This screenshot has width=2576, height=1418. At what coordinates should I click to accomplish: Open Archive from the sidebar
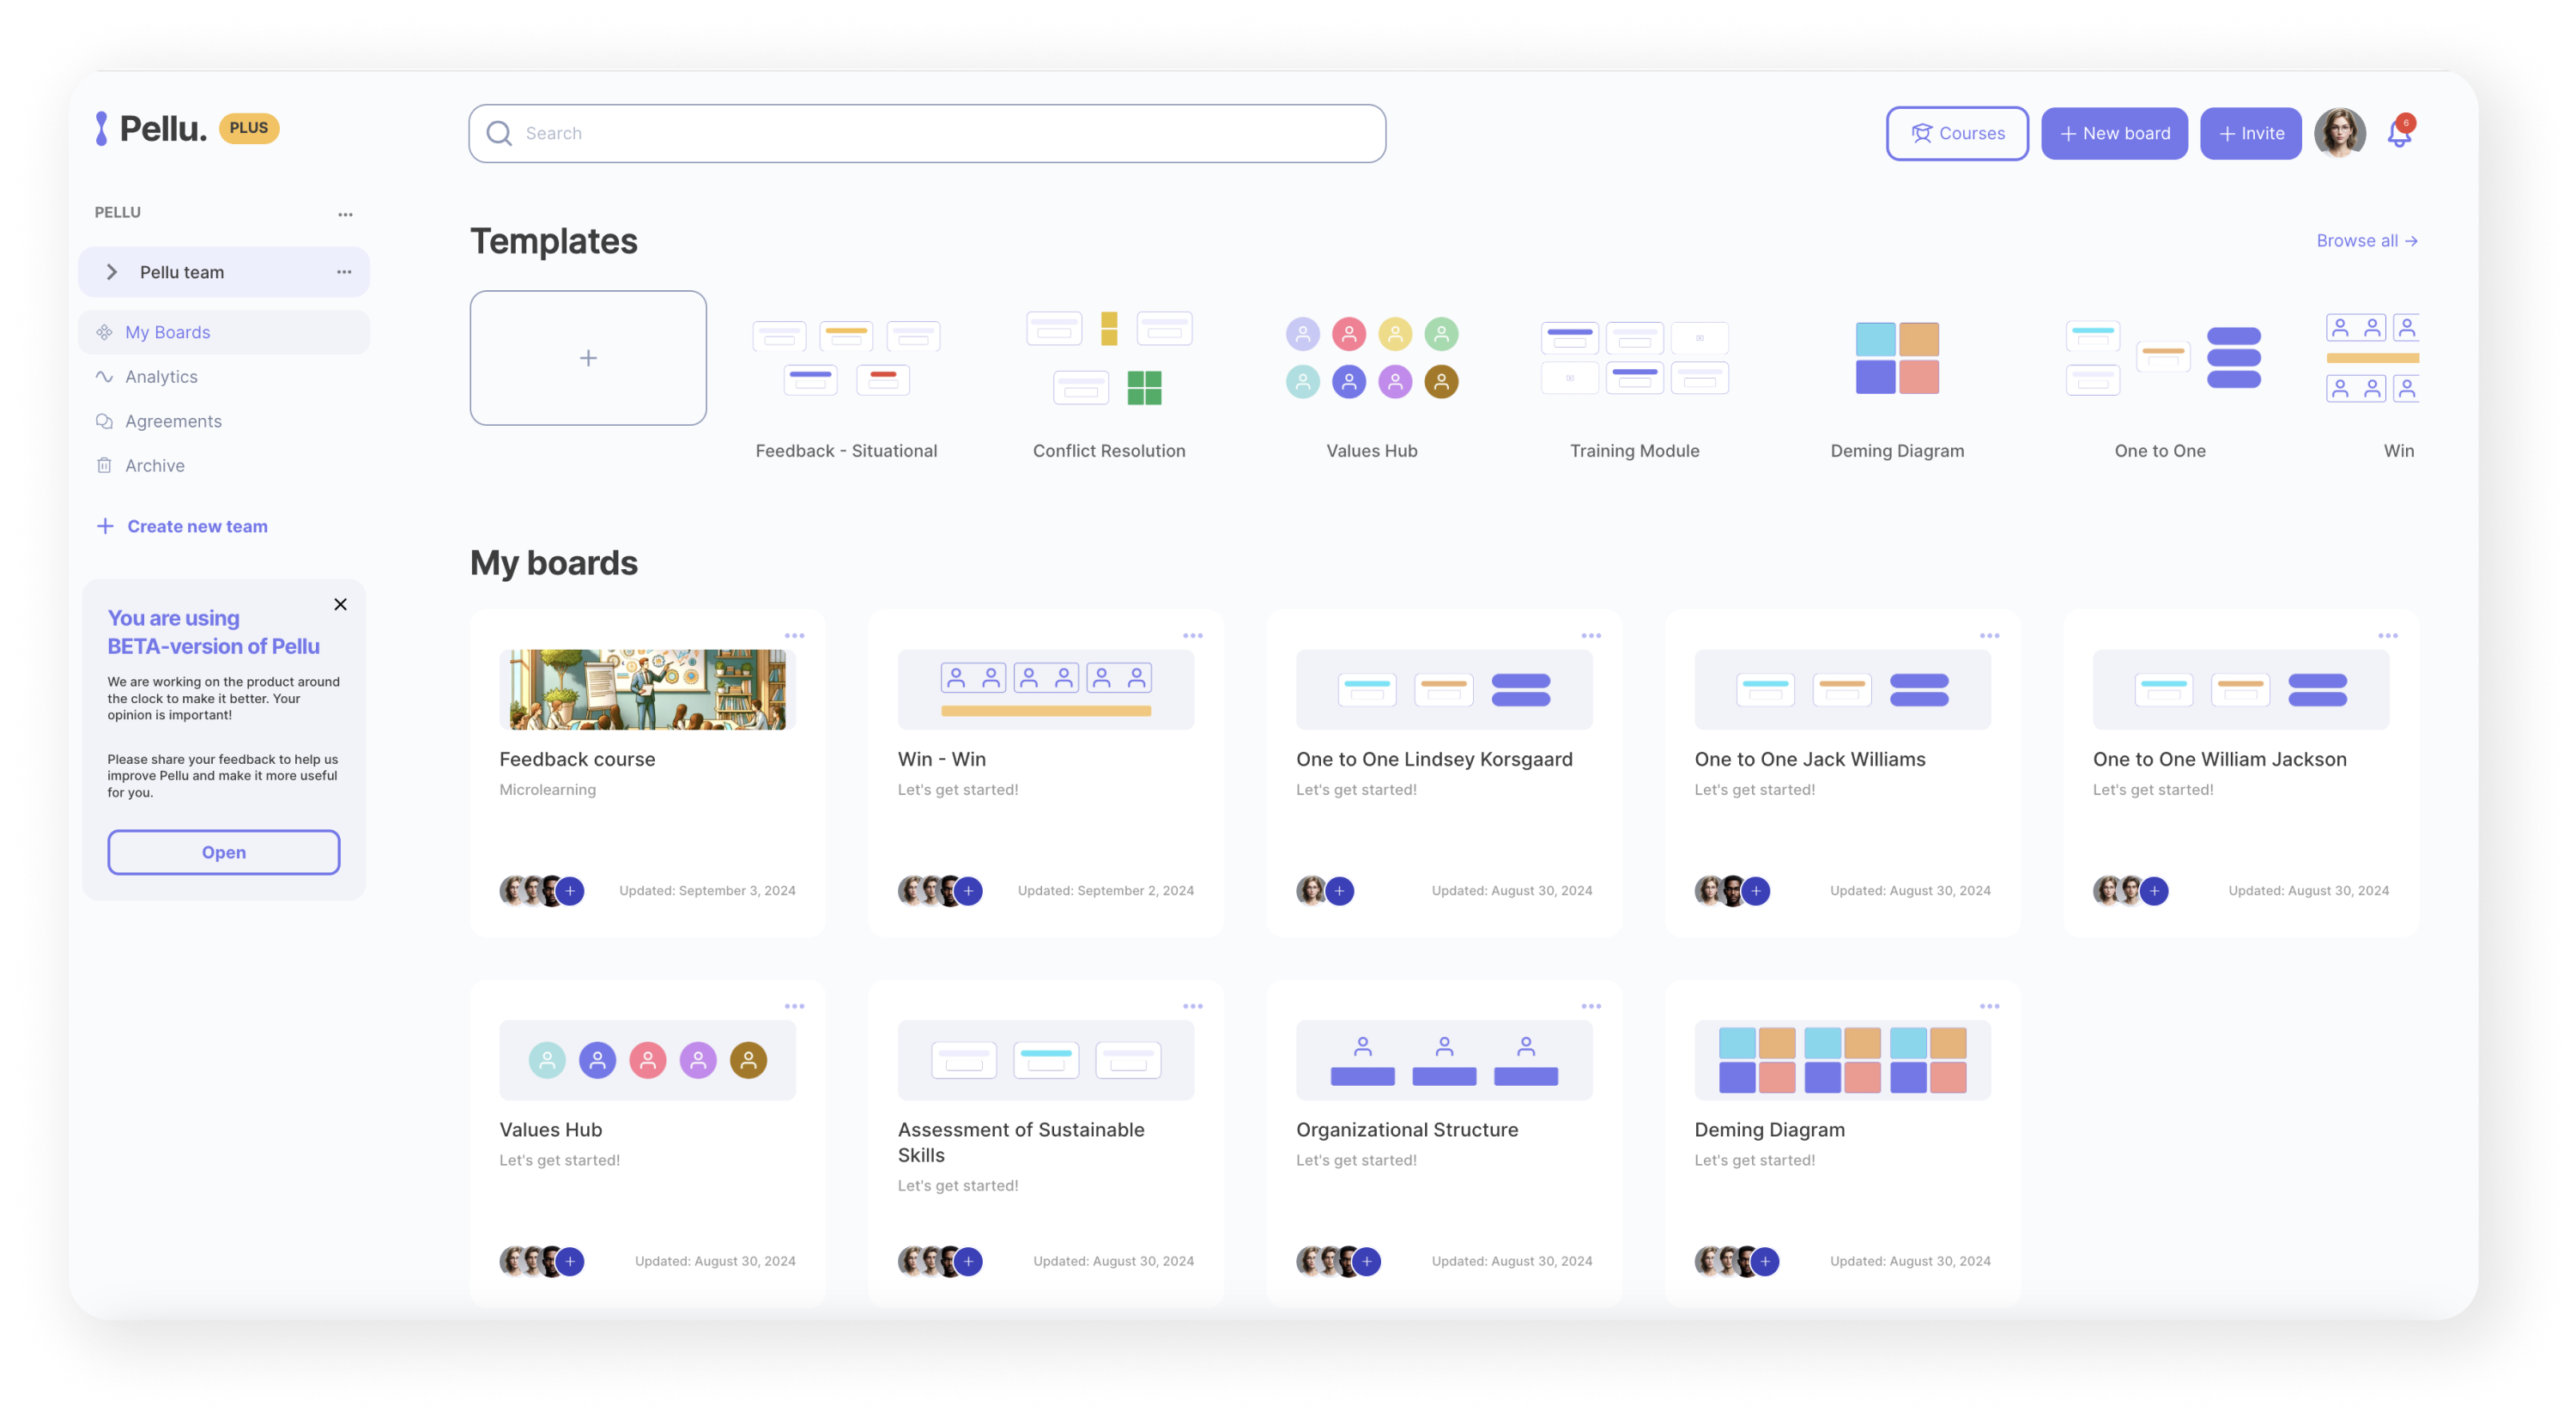[x=155, y=466]
